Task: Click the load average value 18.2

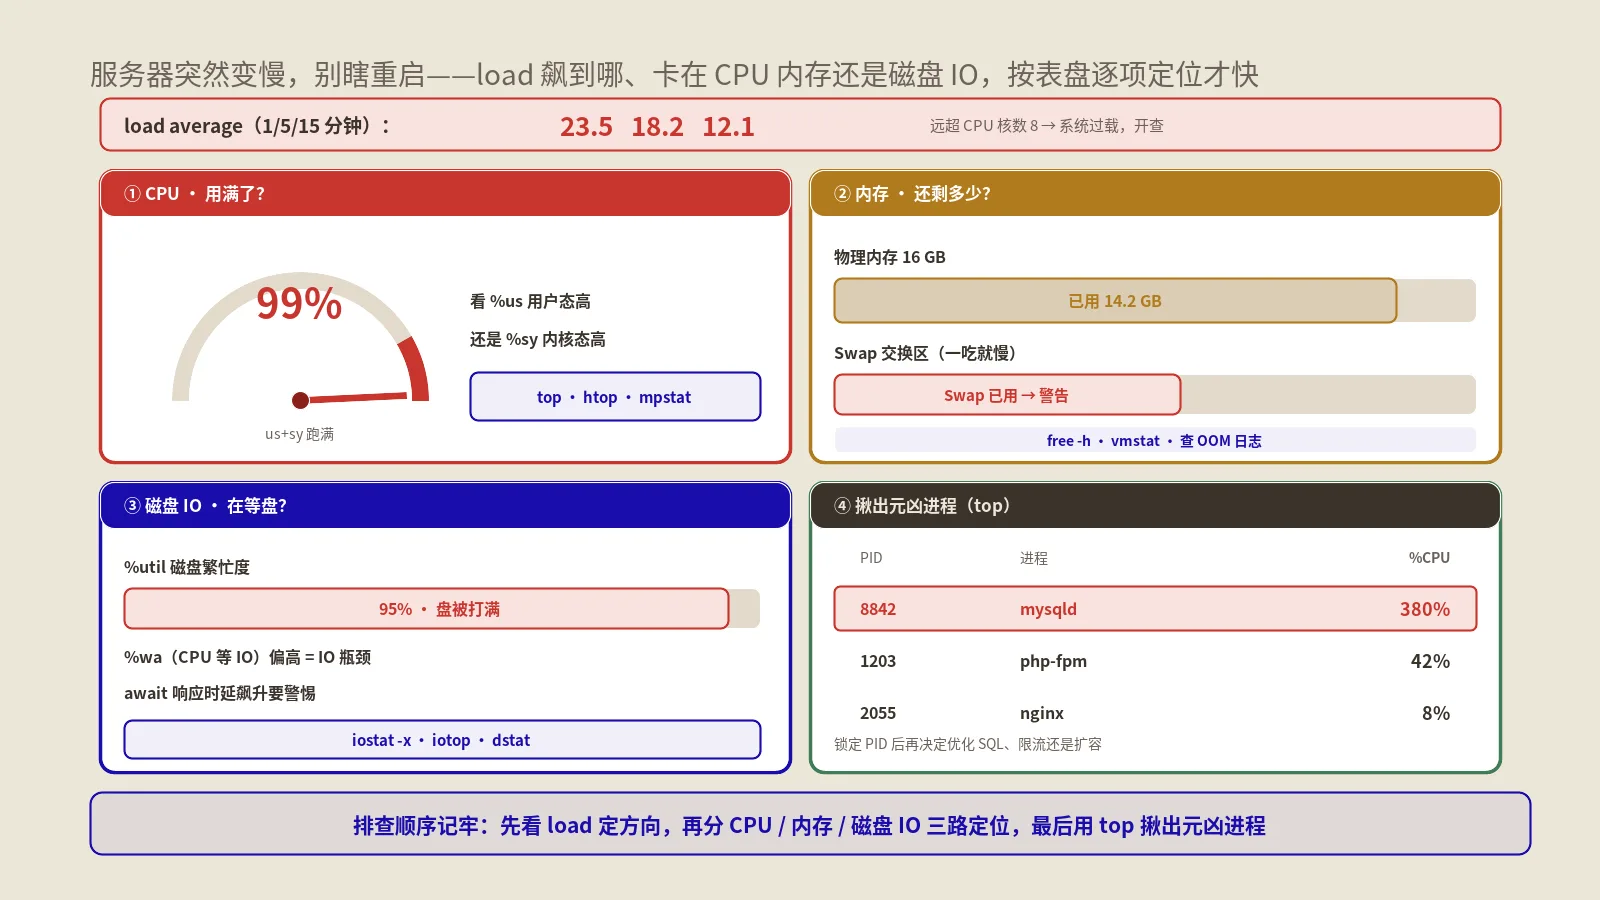Action: (657, 127)
